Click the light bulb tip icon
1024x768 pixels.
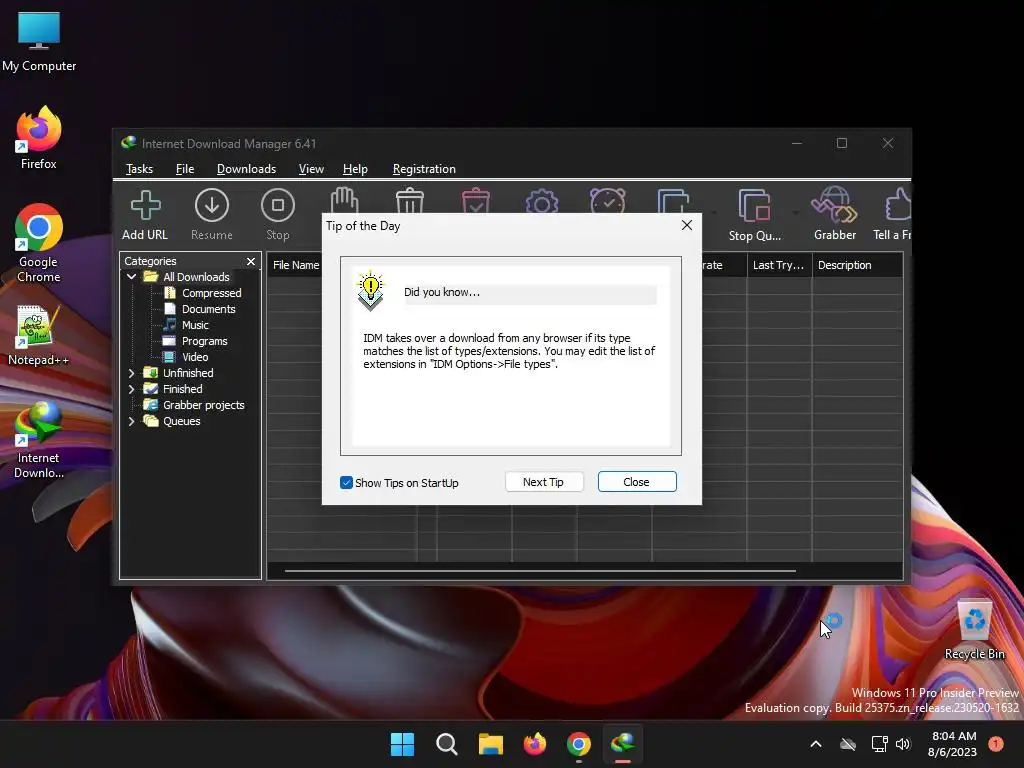[x=370, y=290]
